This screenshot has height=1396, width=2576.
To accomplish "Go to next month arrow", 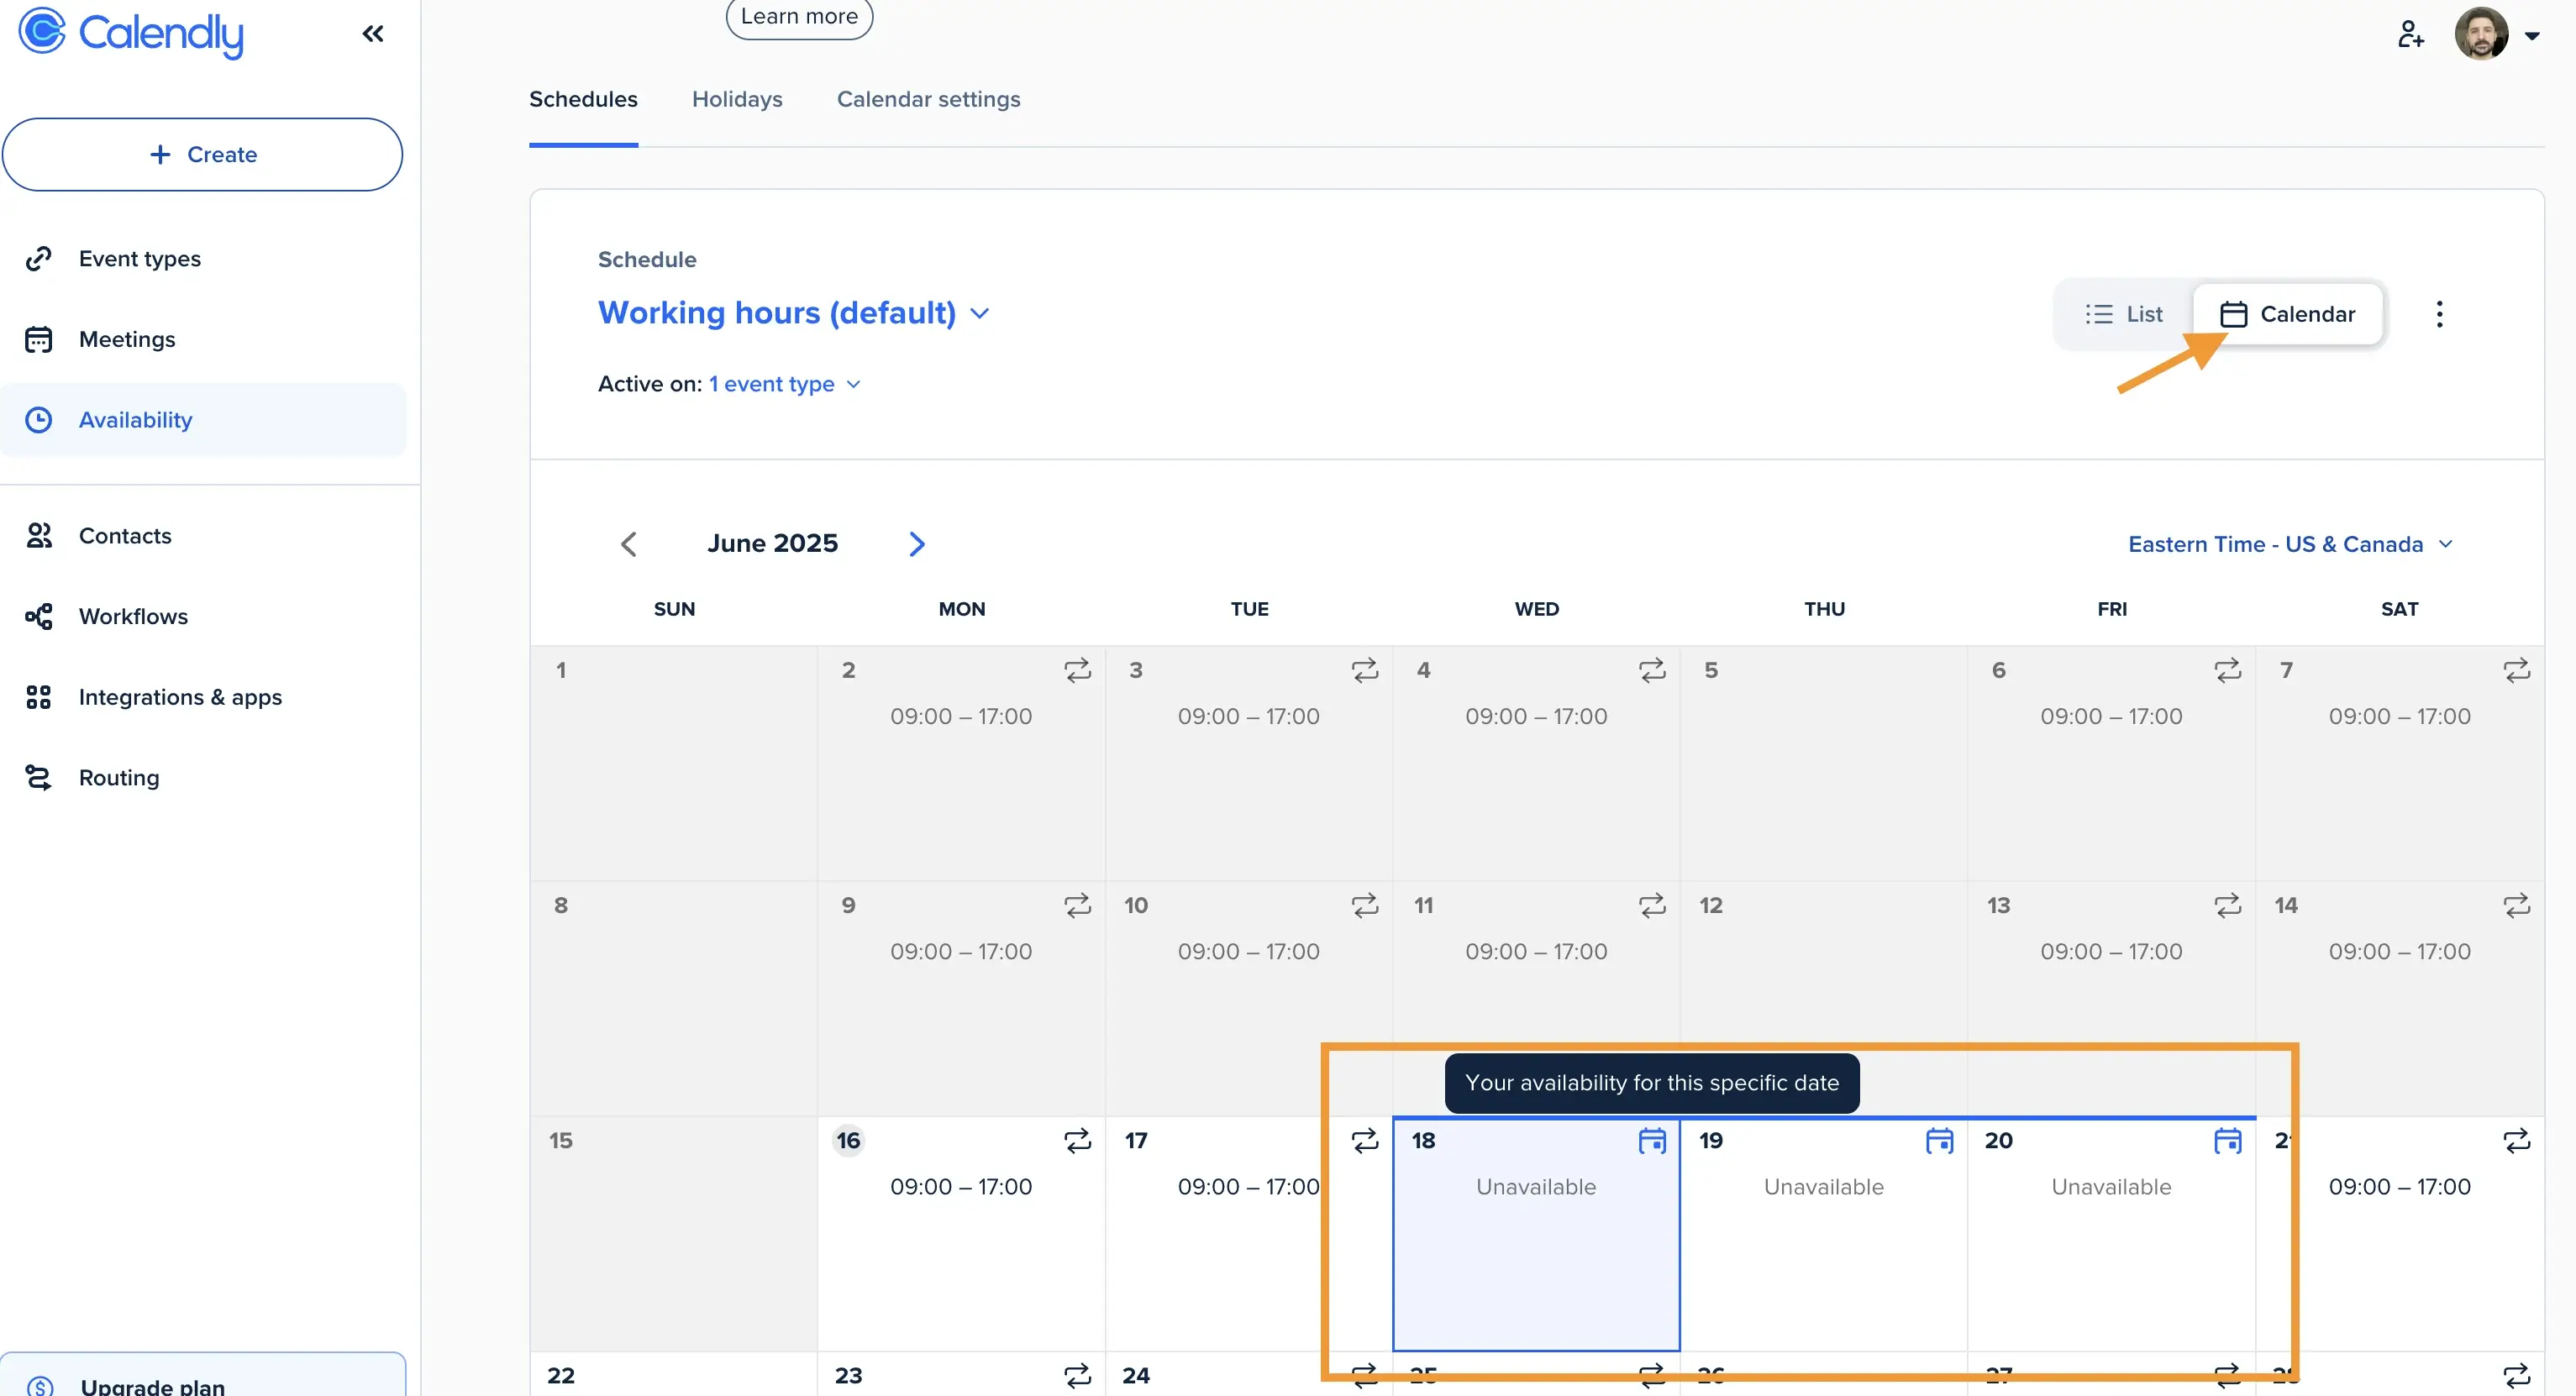I will click(916, 544).
